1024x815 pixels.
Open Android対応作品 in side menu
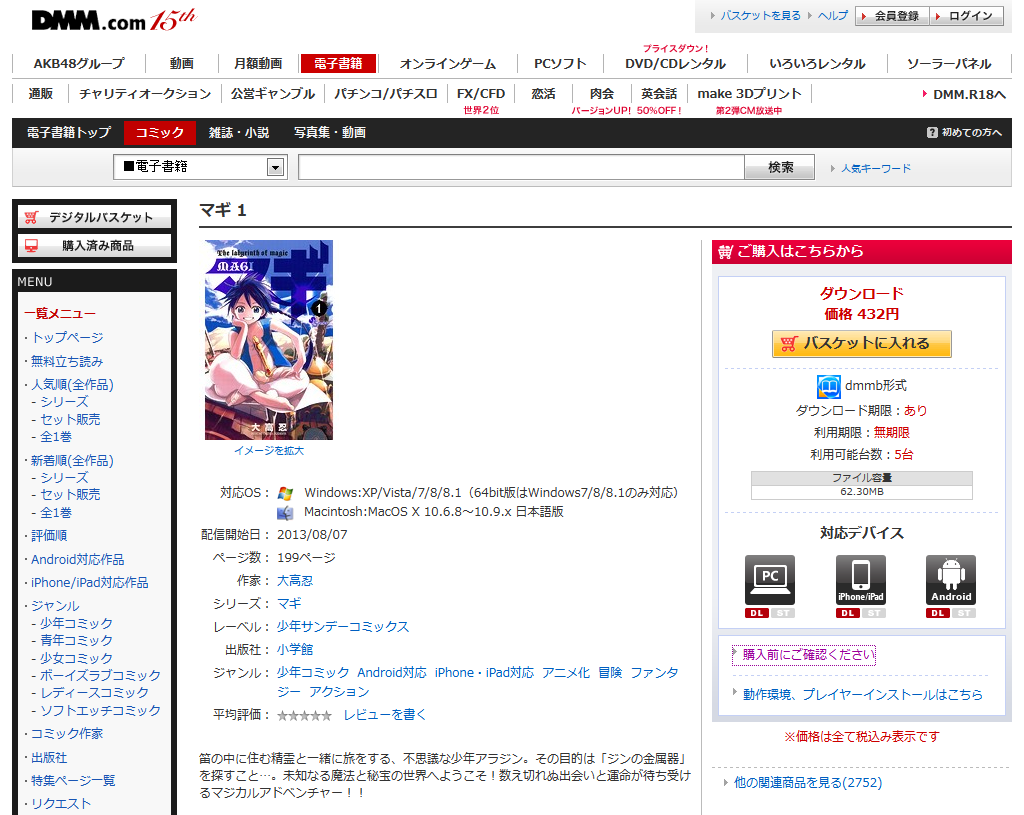coord(78,560)
